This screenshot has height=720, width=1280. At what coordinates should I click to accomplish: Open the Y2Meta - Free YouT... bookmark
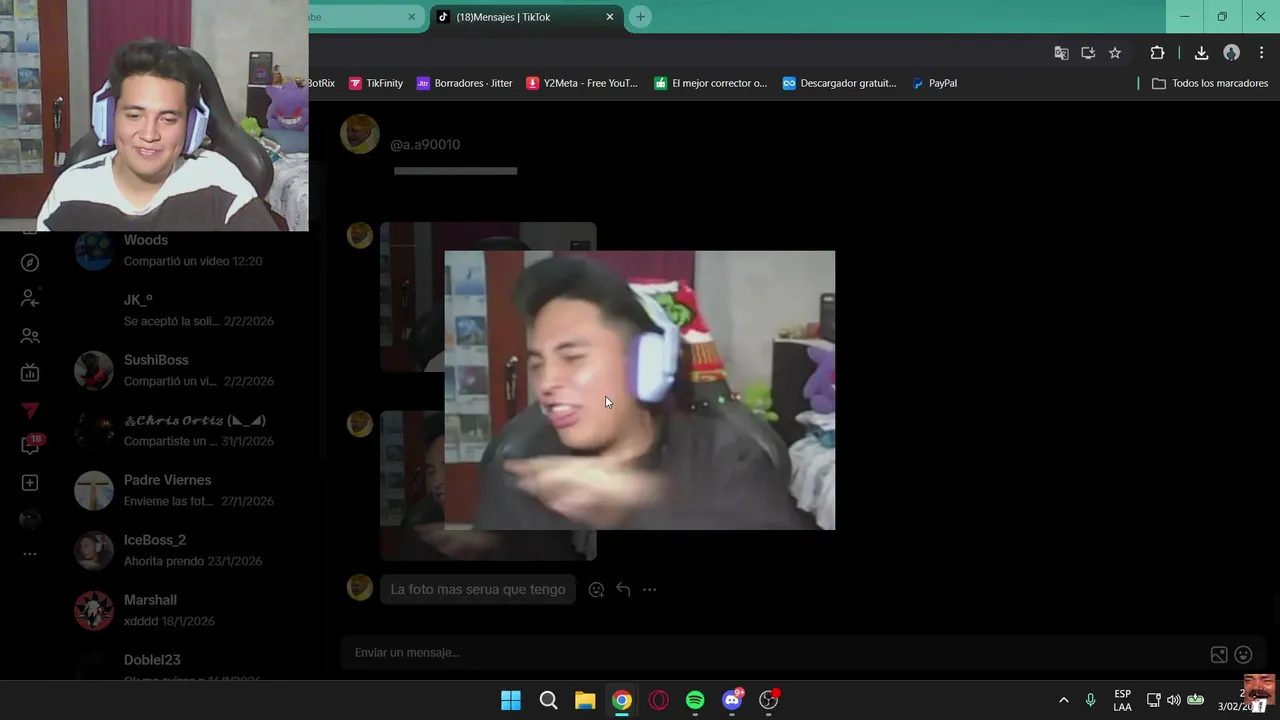click(582, 83)
